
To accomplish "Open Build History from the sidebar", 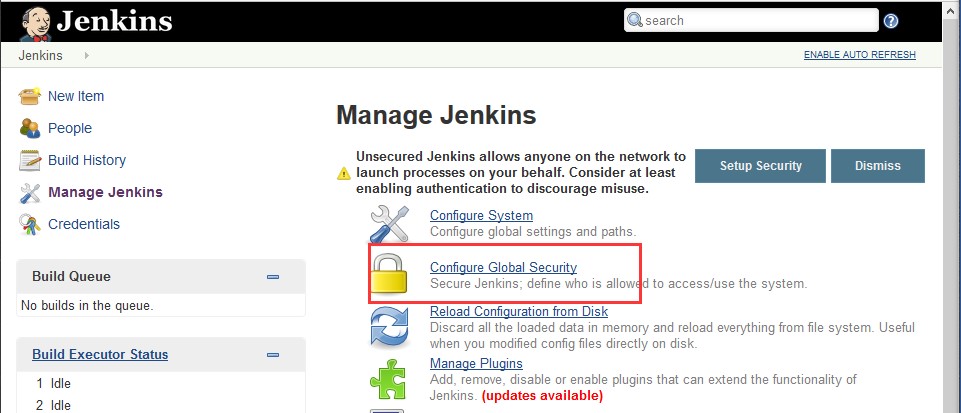I will click(x=87, y=161).
